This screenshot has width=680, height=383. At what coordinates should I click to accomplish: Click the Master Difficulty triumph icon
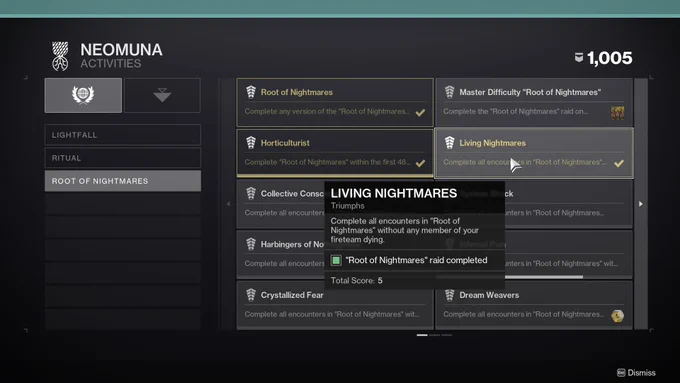pos(449,92)
